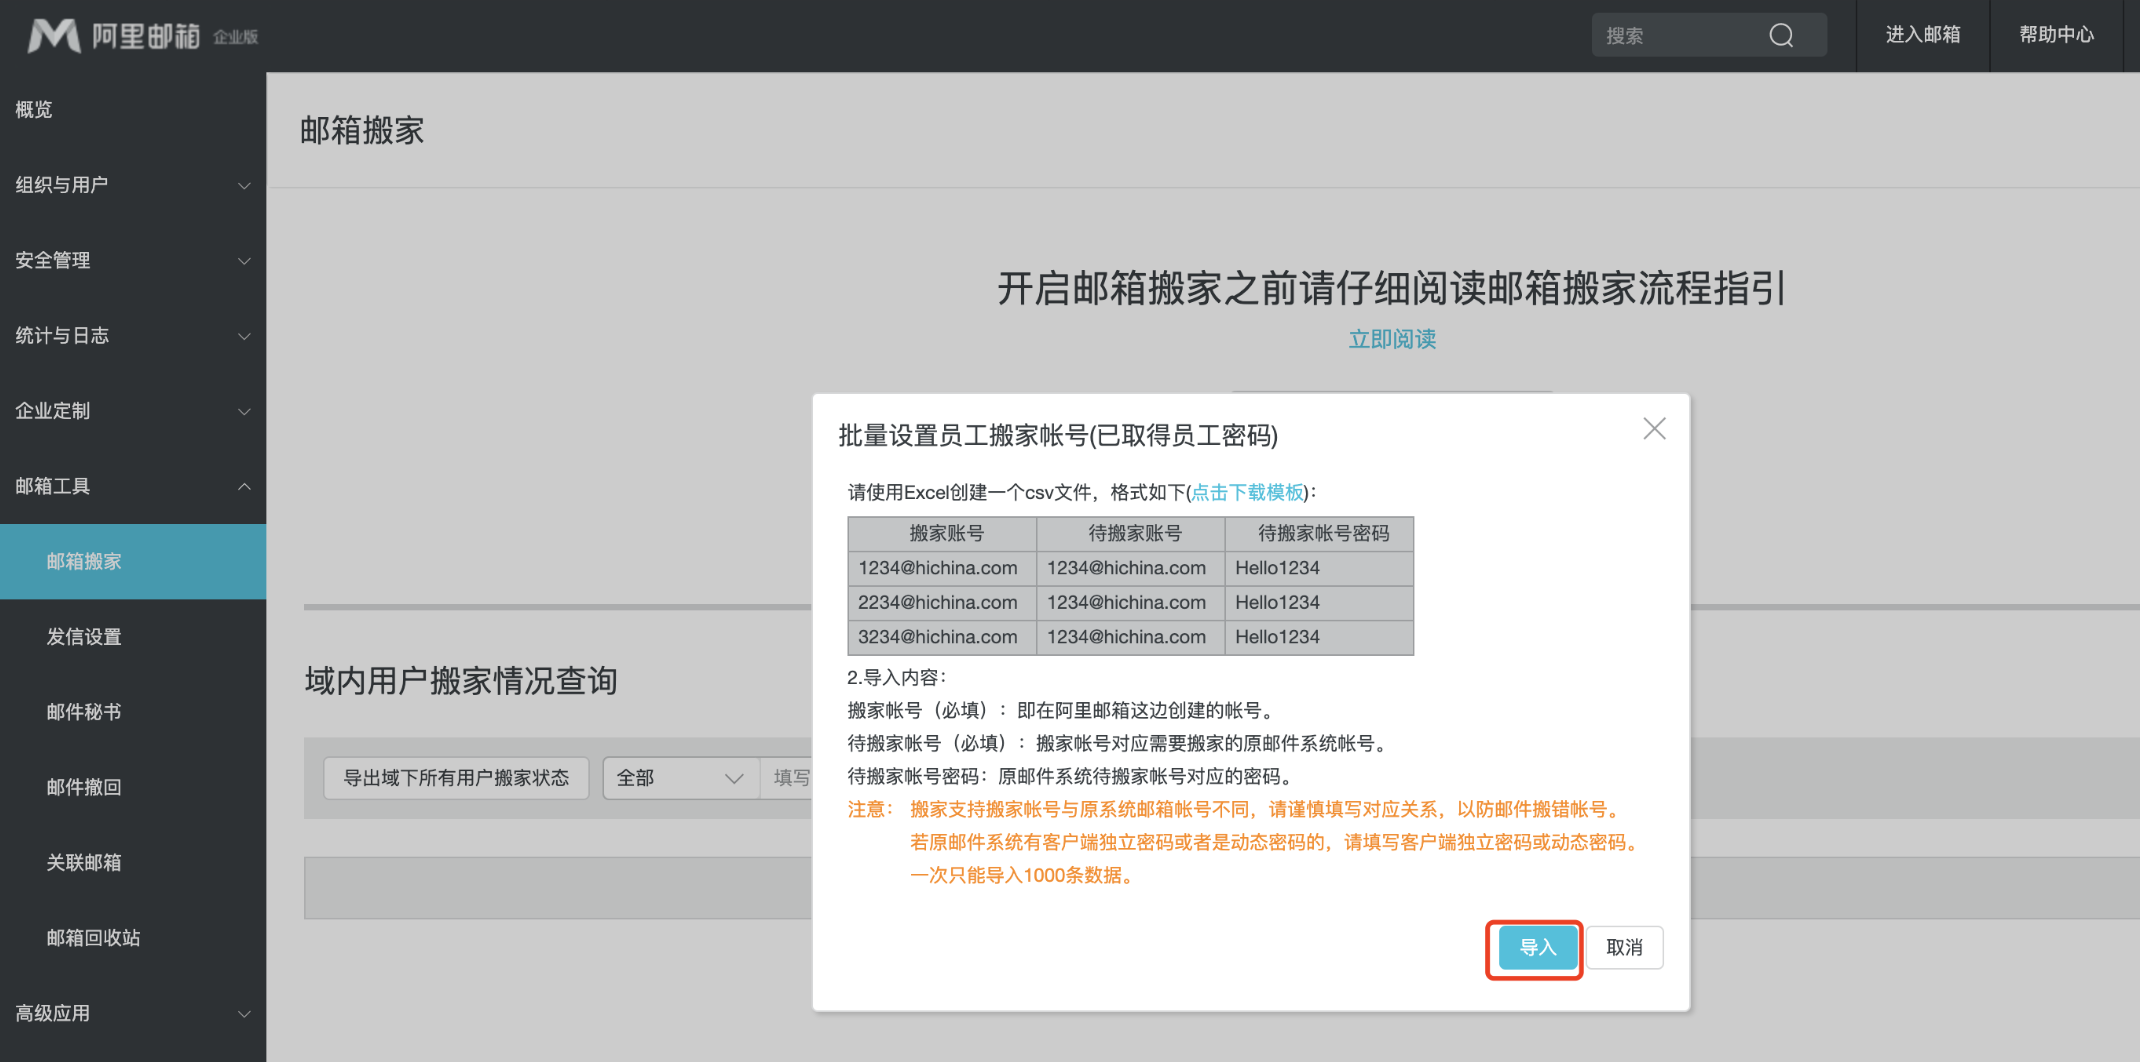
Task: Click 点击下载模板 template download link
Action: point(1247,492)
